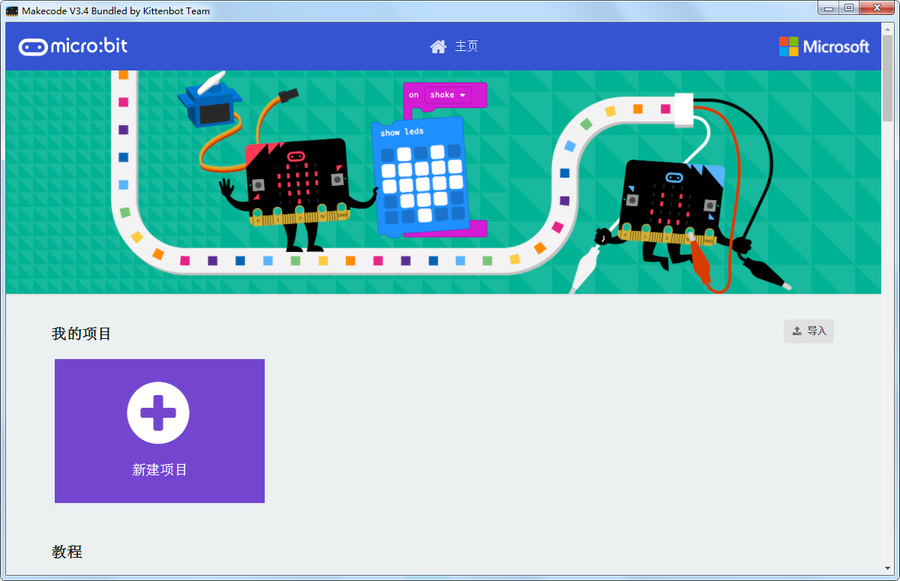The width and height of the screenshot is (900, 581).
Task: Click the 'on shake' block in banner
Action: click(x=445, y=95)
